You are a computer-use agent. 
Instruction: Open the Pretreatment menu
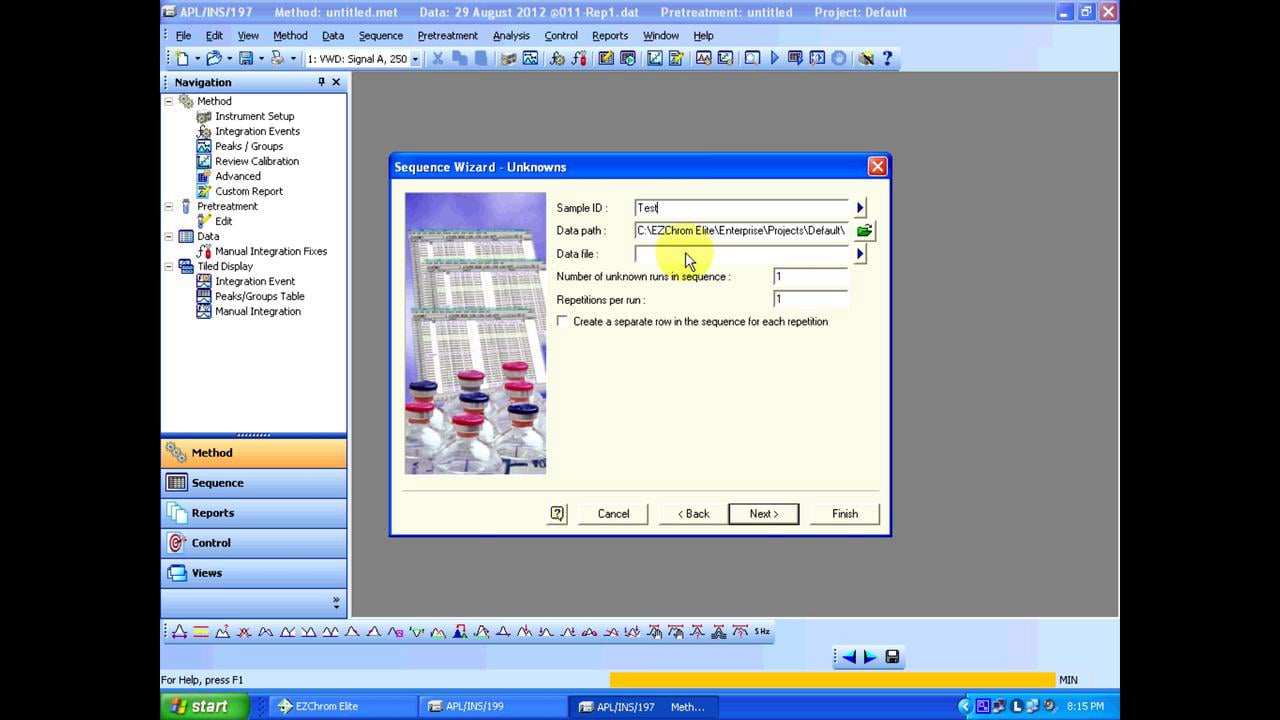click(x=447, y=36)
